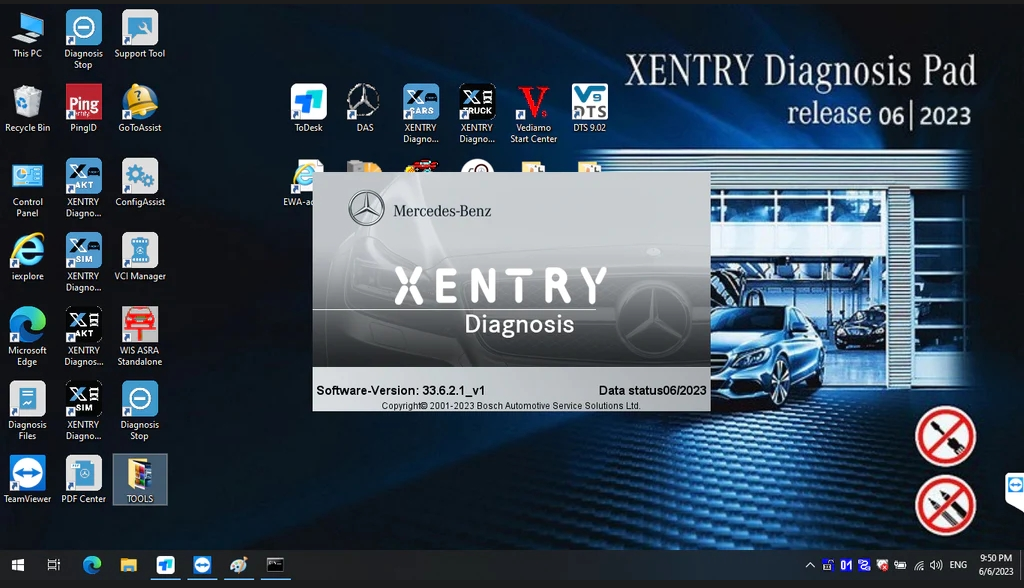Select This PC desktop icon
The height and width of the screenshot is (588, 1024).
(27, 34)
